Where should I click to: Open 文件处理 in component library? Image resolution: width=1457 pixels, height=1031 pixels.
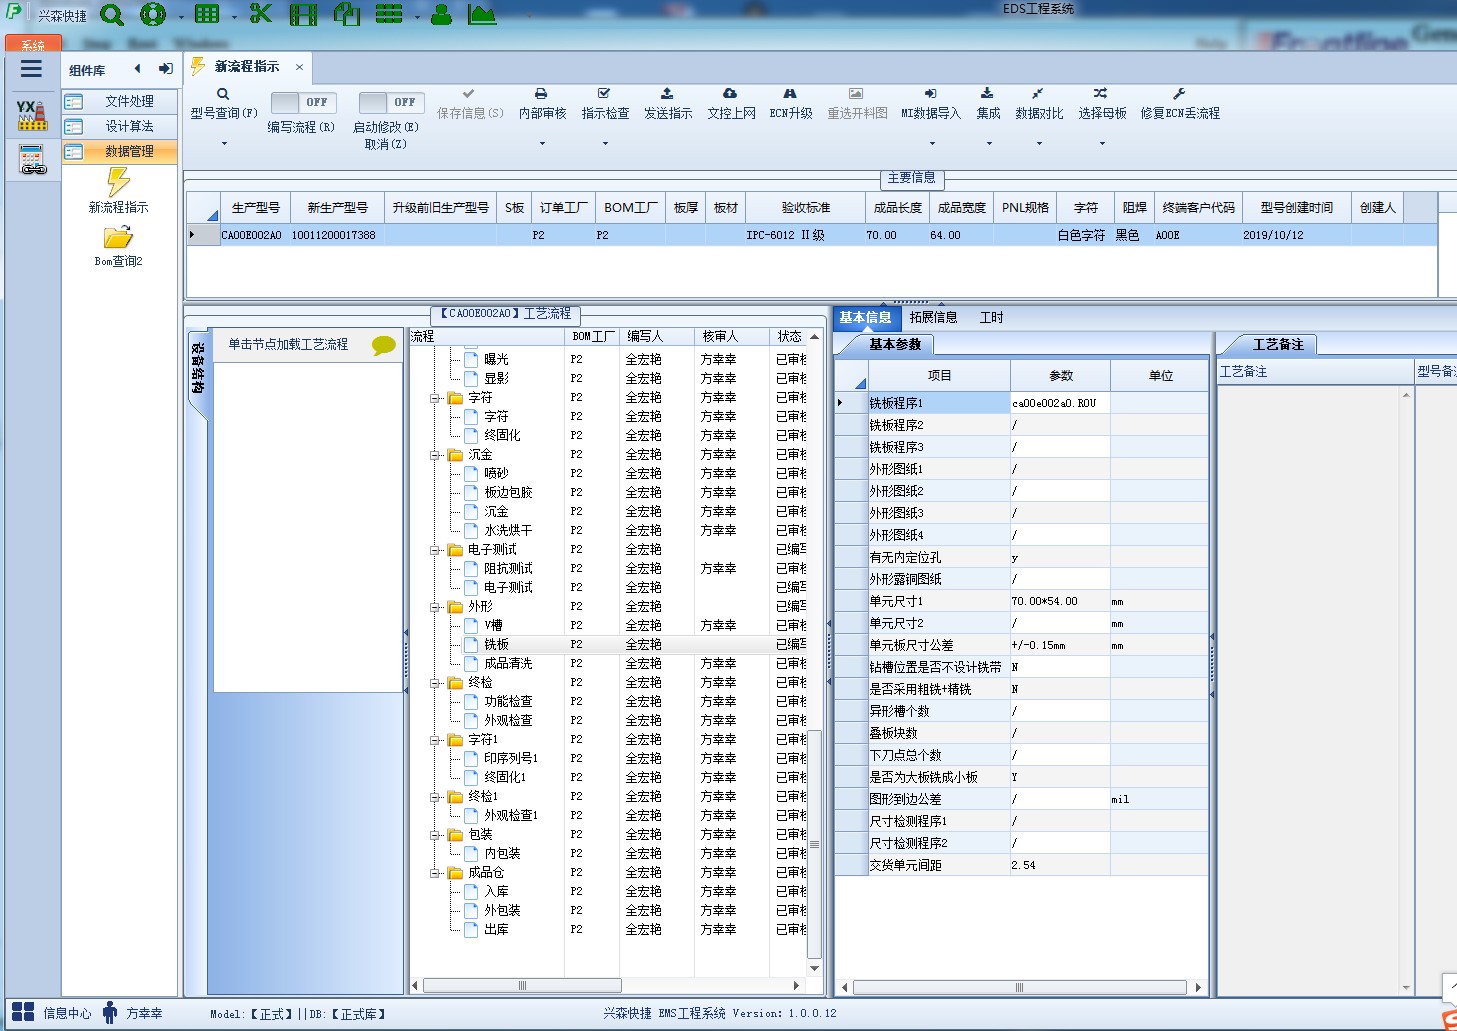120,102
